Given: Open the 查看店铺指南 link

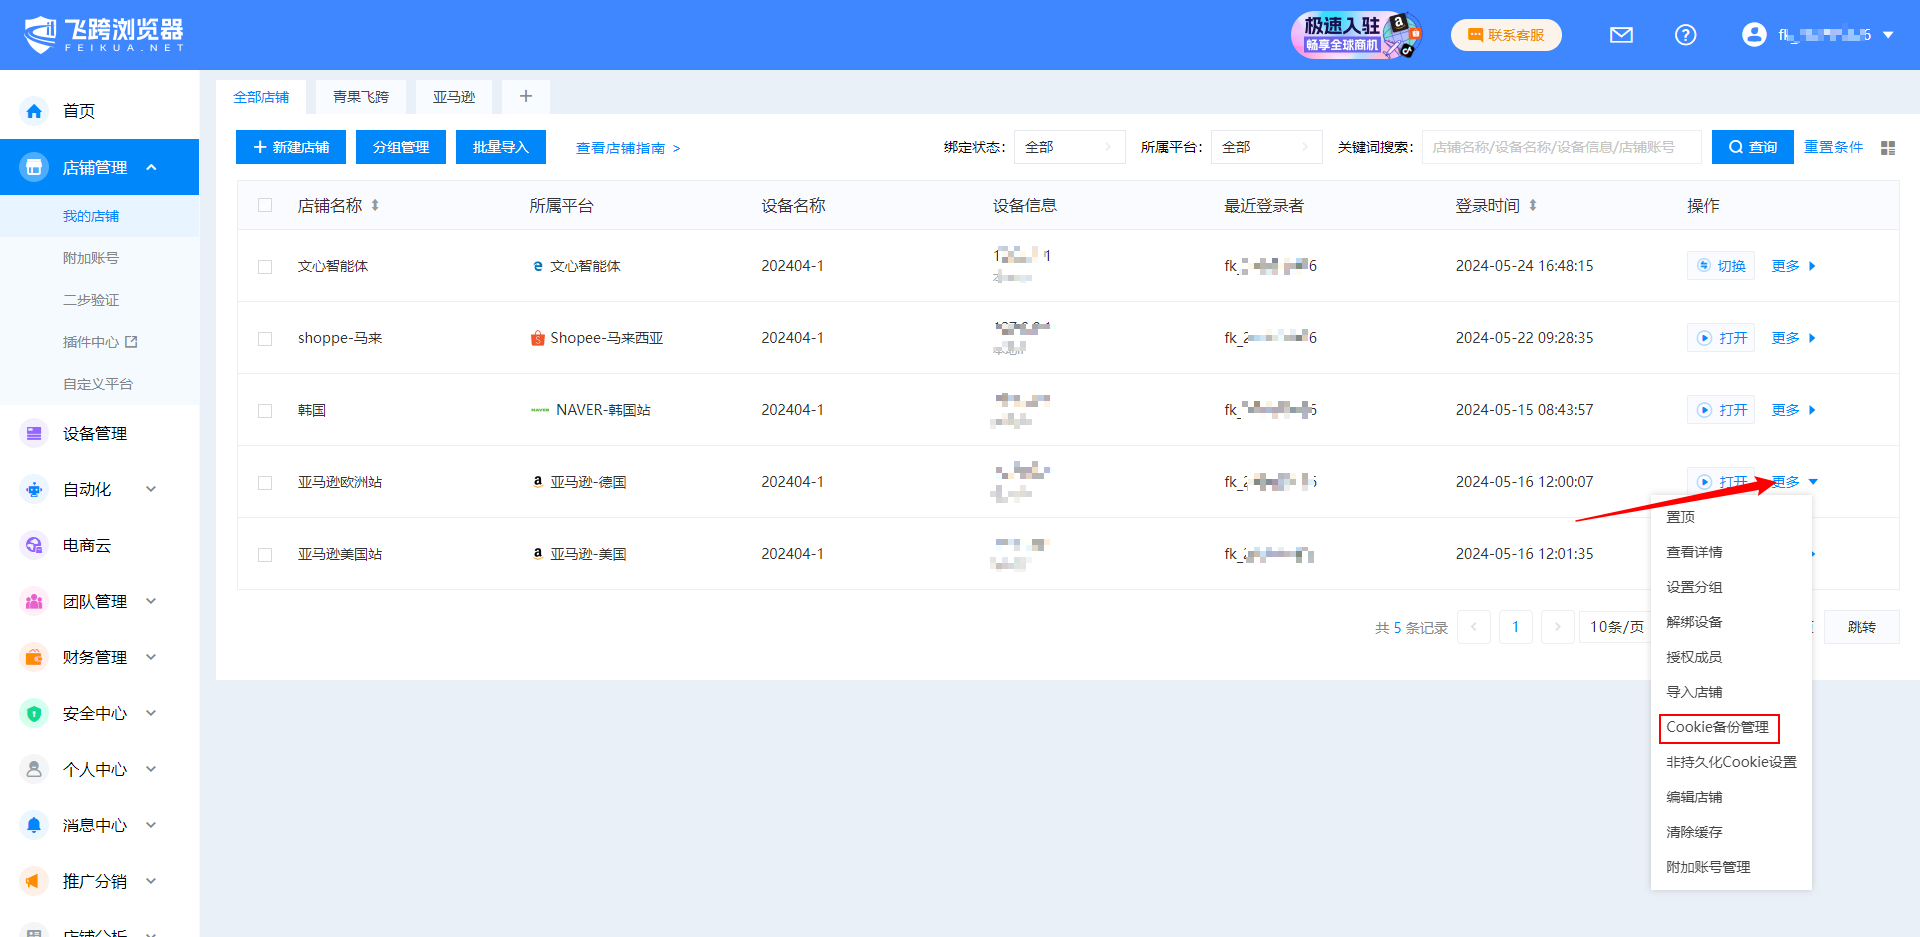Looking at the screenshot, I should [x=627, y=148].
